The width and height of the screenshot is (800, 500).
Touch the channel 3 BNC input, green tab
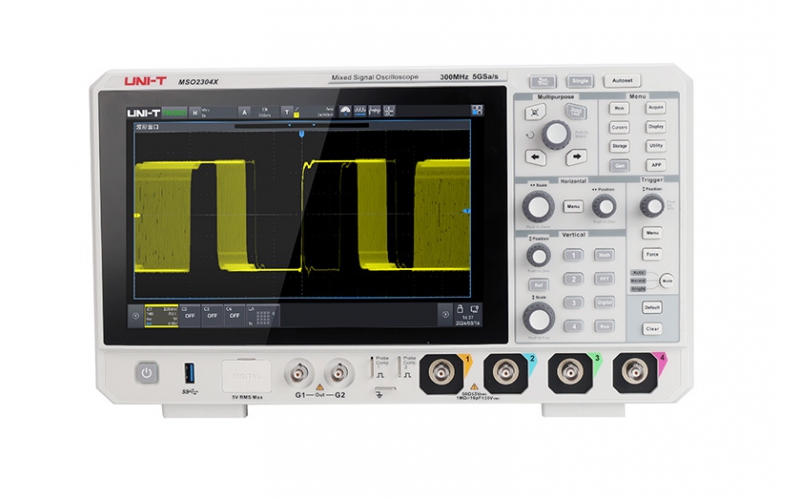click(x=570, y=372)
